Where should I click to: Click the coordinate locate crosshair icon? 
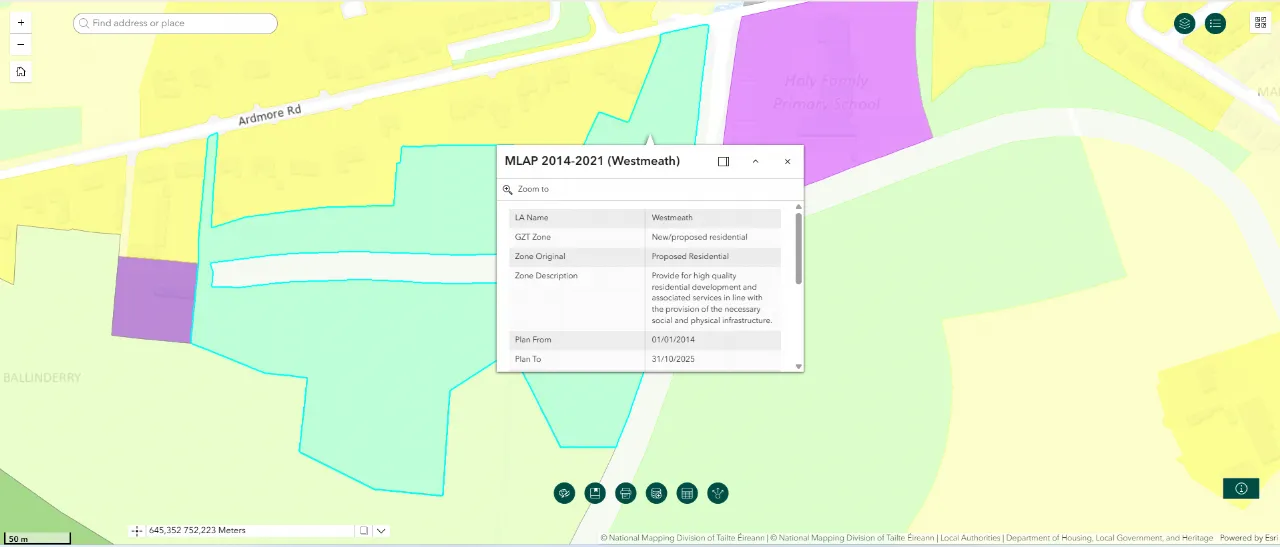coord(137,531)
